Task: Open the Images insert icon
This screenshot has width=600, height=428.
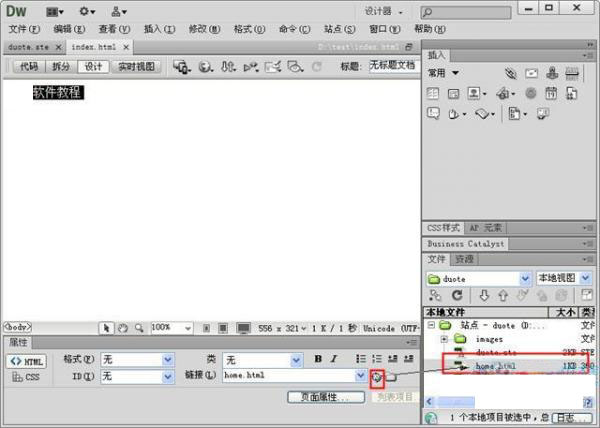Action: tap(477, 93)
